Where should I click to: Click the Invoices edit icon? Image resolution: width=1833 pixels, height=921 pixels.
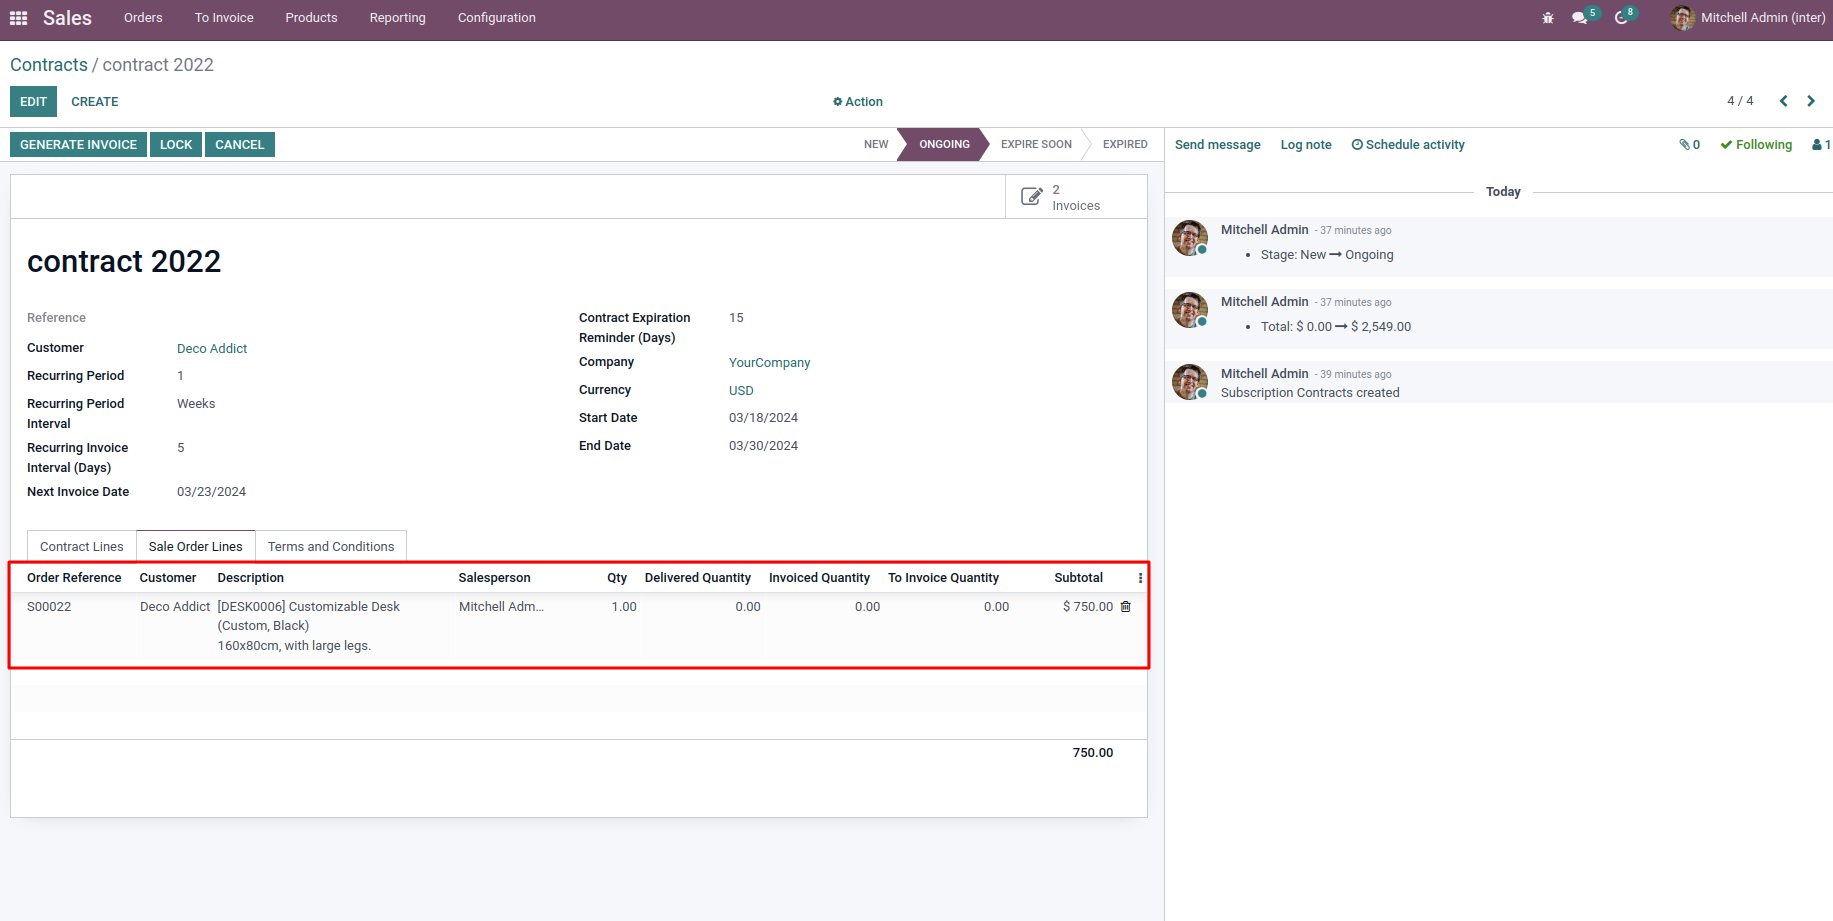[x=1032, y=197]
